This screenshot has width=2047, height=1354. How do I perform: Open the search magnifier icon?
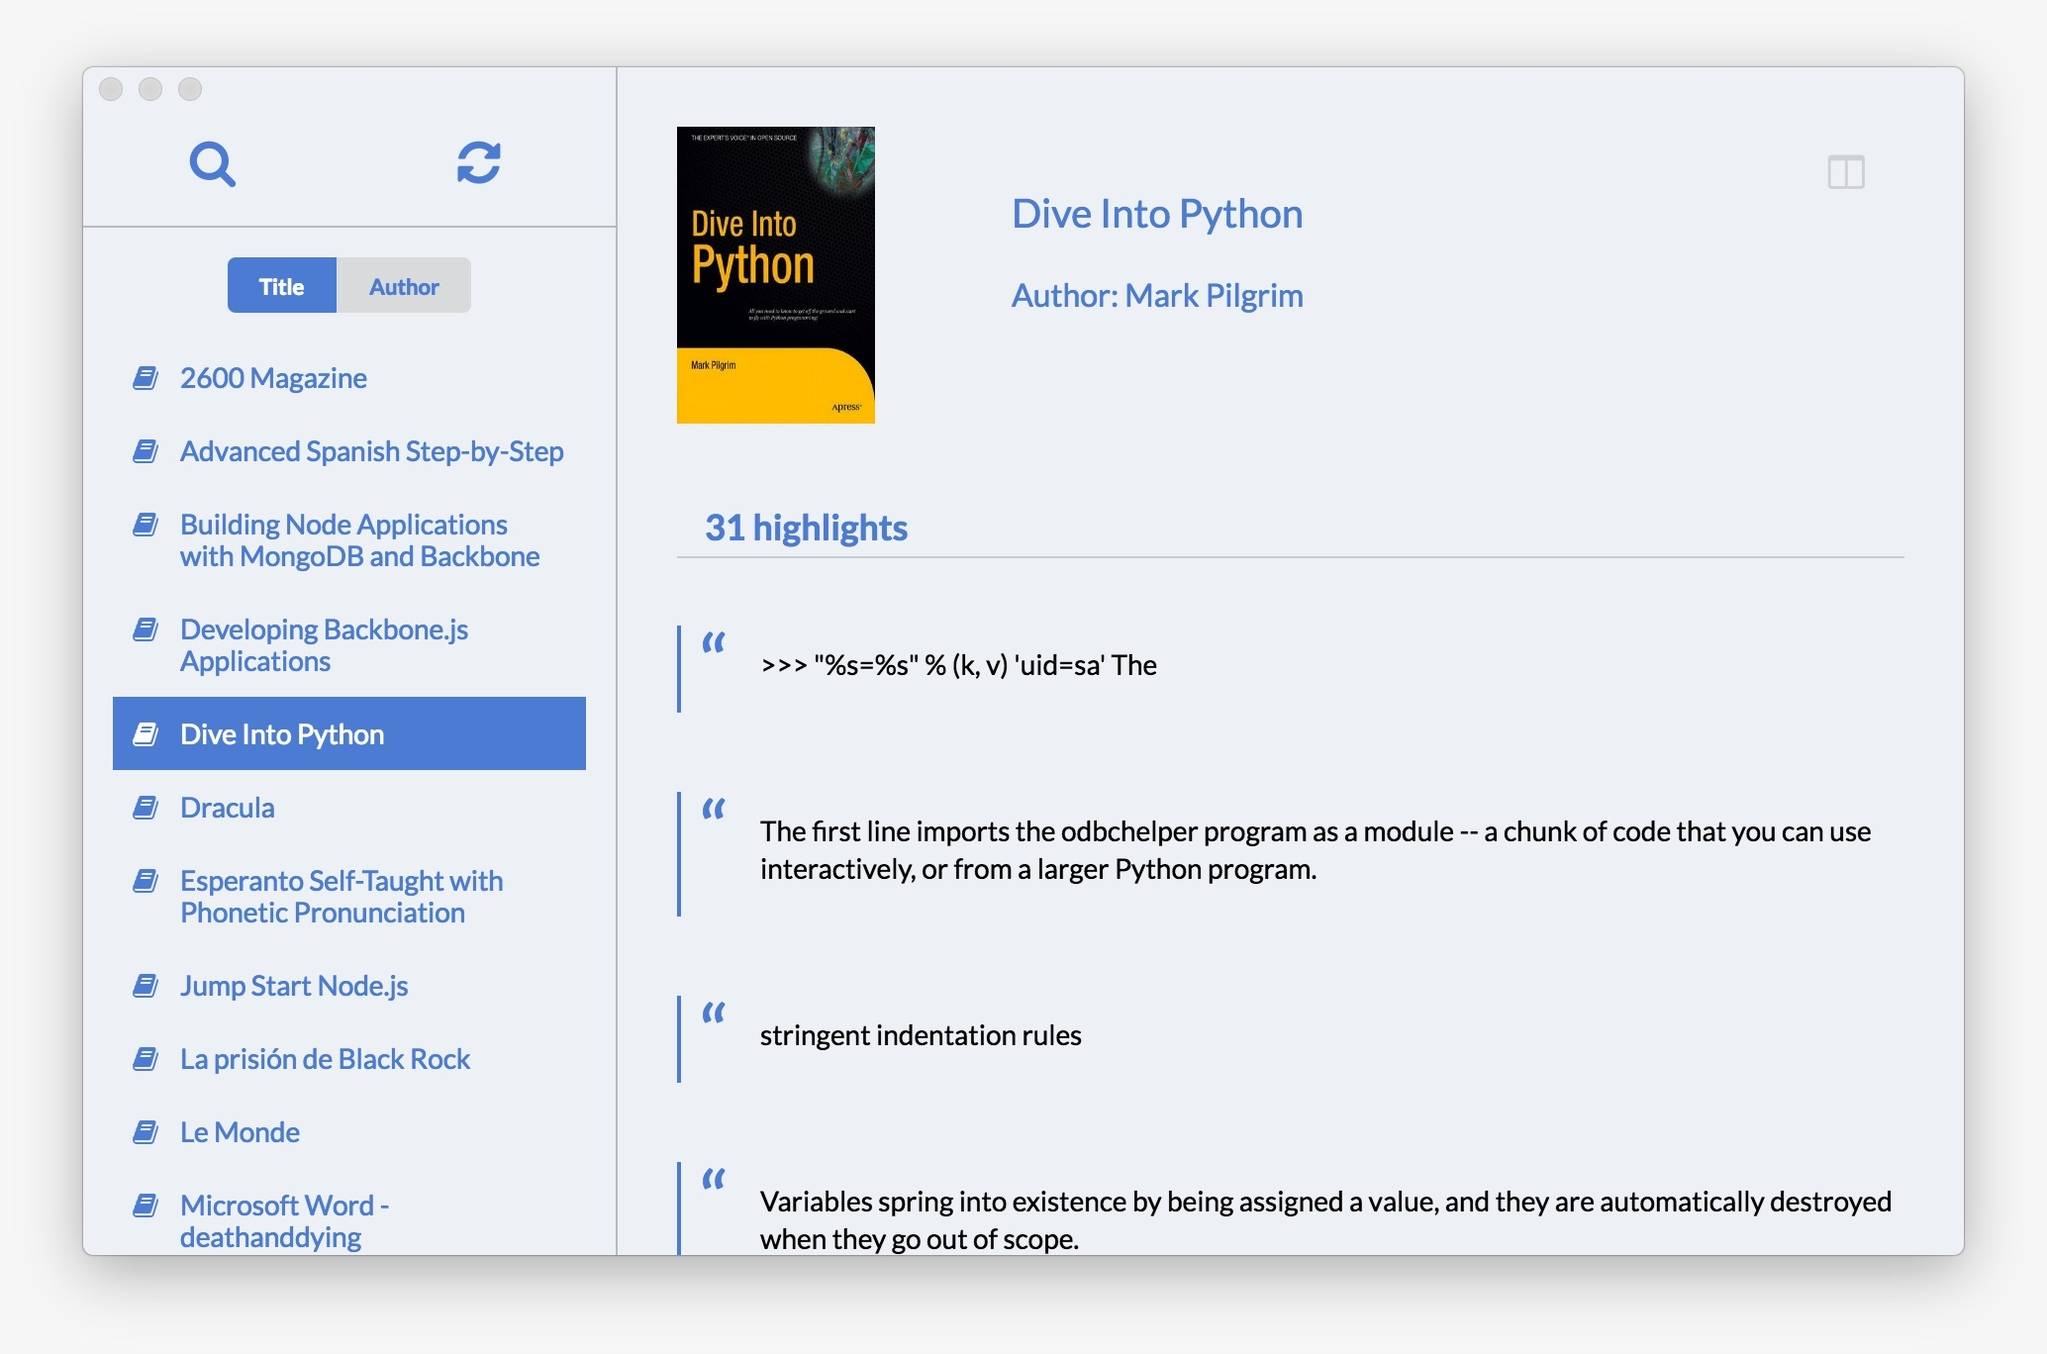[x=212, y=164]
